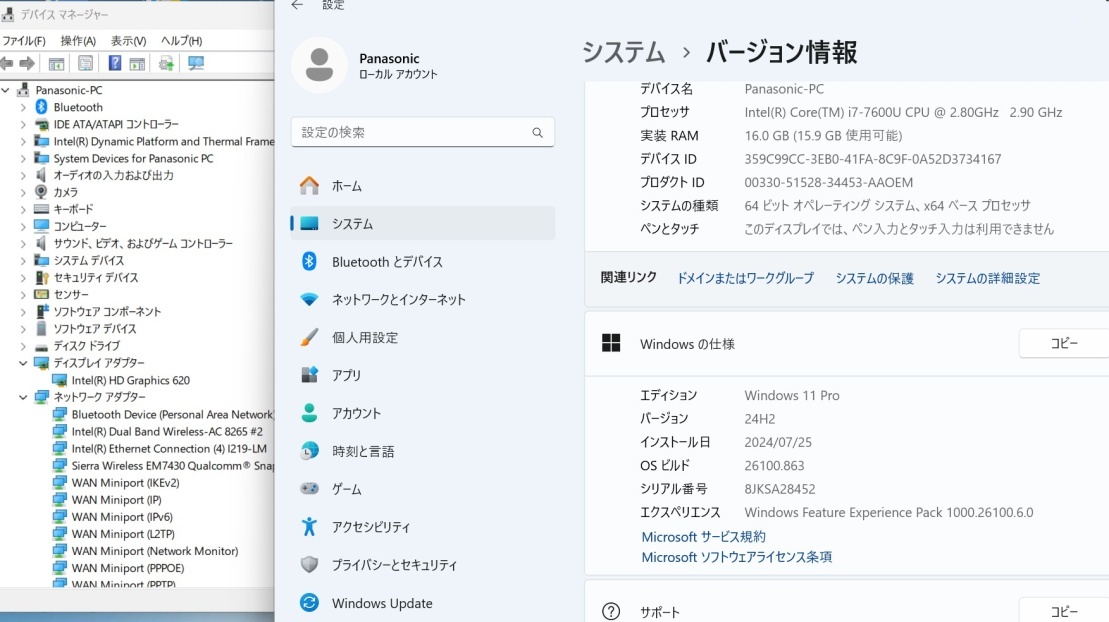The image size is (1109, 622).
Task: Click the Windows logo beside Windows の仕様
Action: (x=610, y=343)
